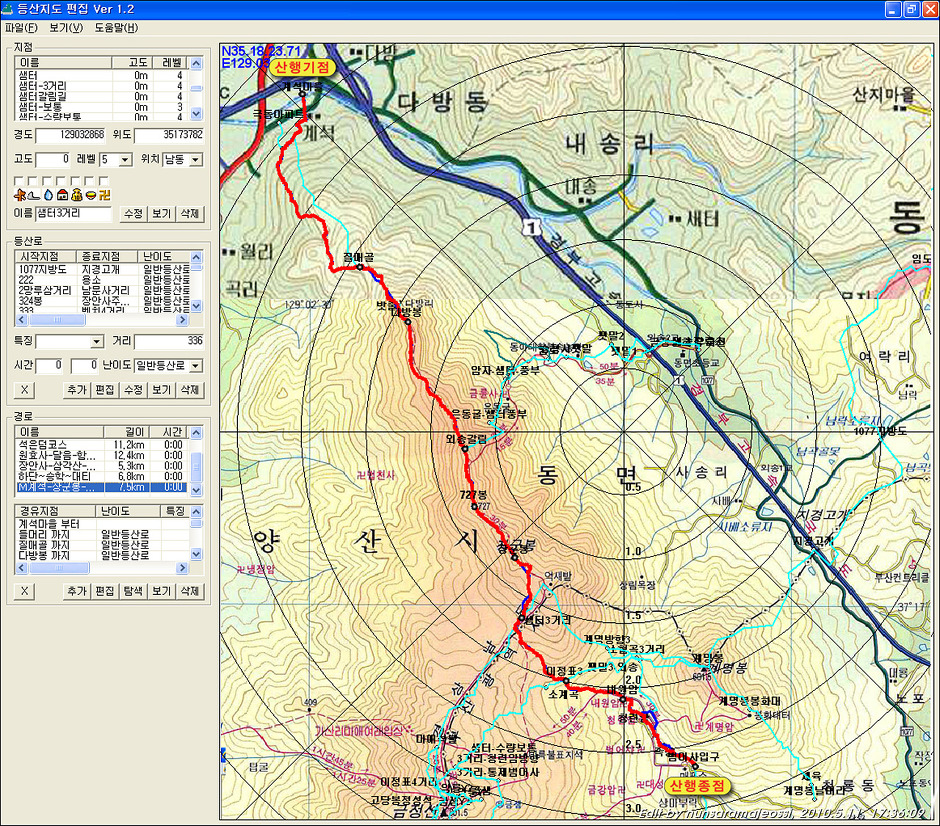The image size is (940, 826).
Task: Click the 거리 field showing 336
Action: pos(169,342)
